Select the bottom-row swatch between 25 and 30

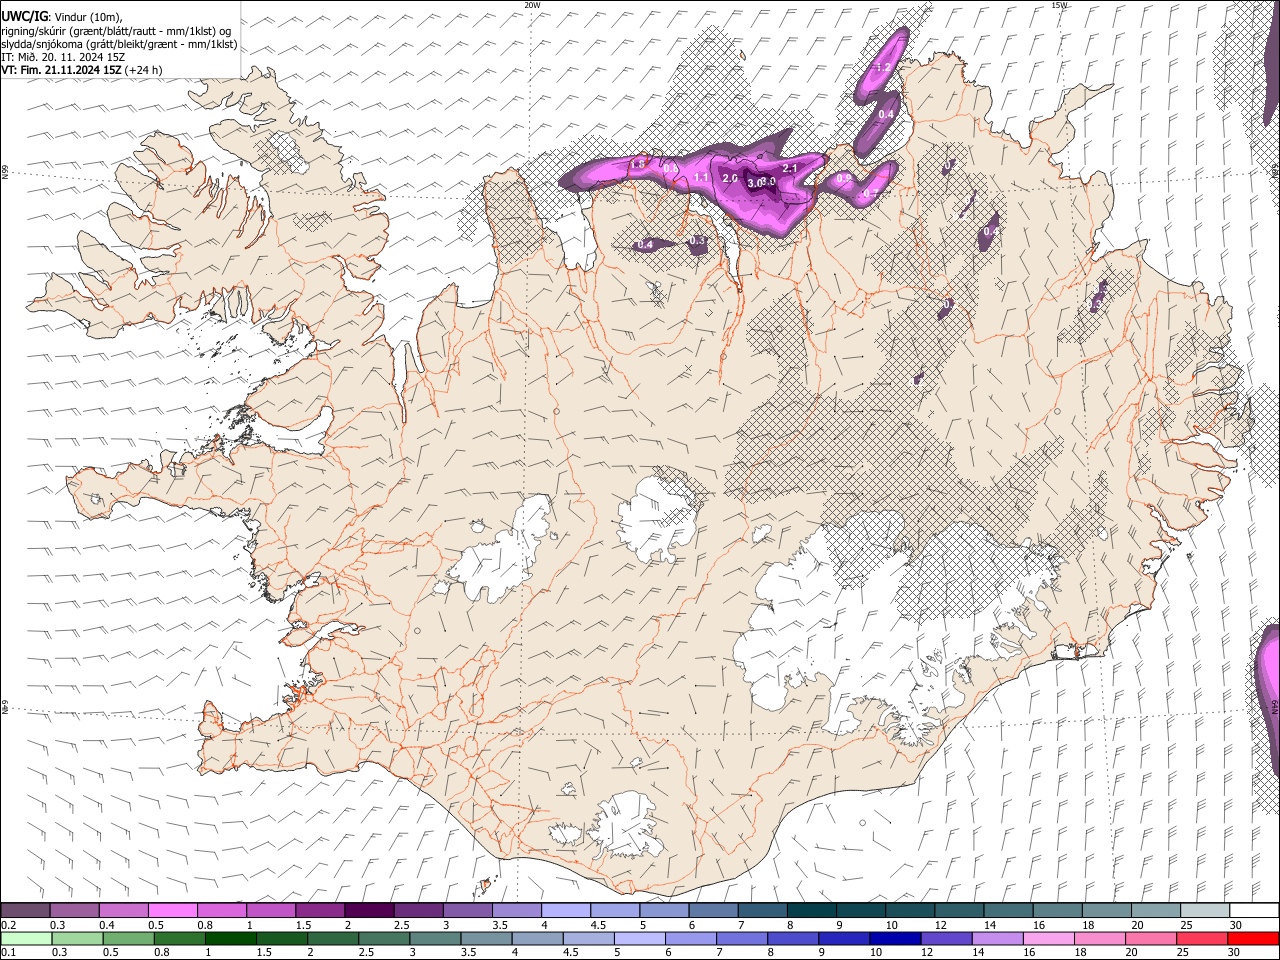coord(1202,938)
